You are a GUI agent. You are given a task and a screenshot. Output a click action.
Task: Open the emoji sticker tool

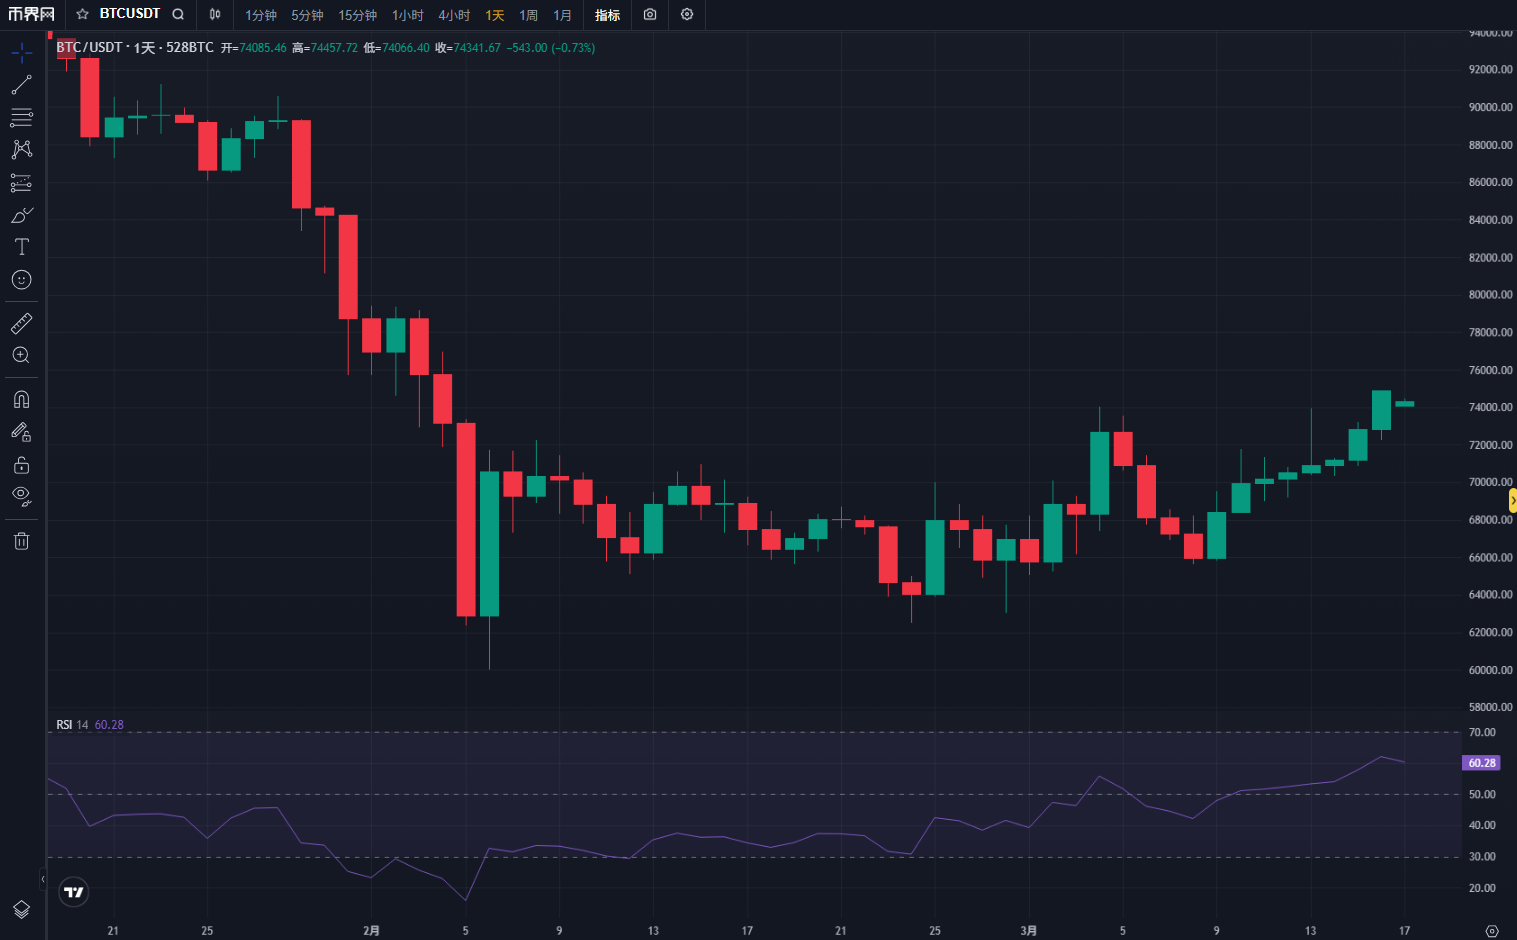point(21,280)
